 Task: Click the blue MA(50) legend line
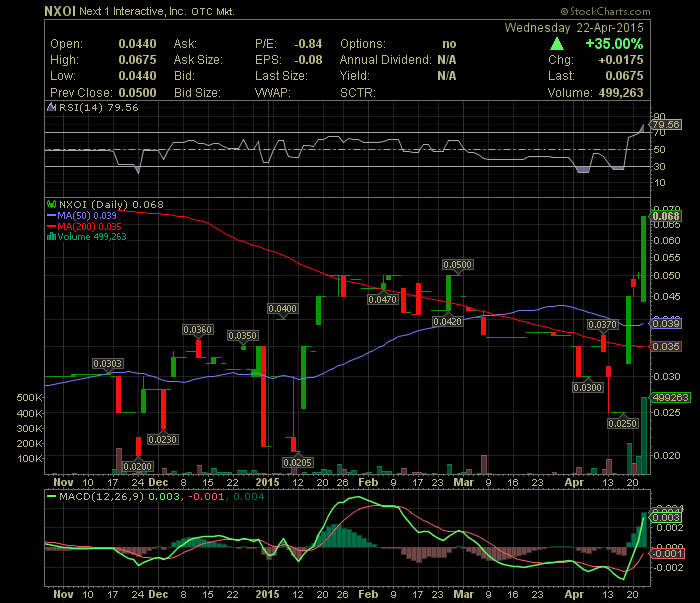click(x=51, y=216)
